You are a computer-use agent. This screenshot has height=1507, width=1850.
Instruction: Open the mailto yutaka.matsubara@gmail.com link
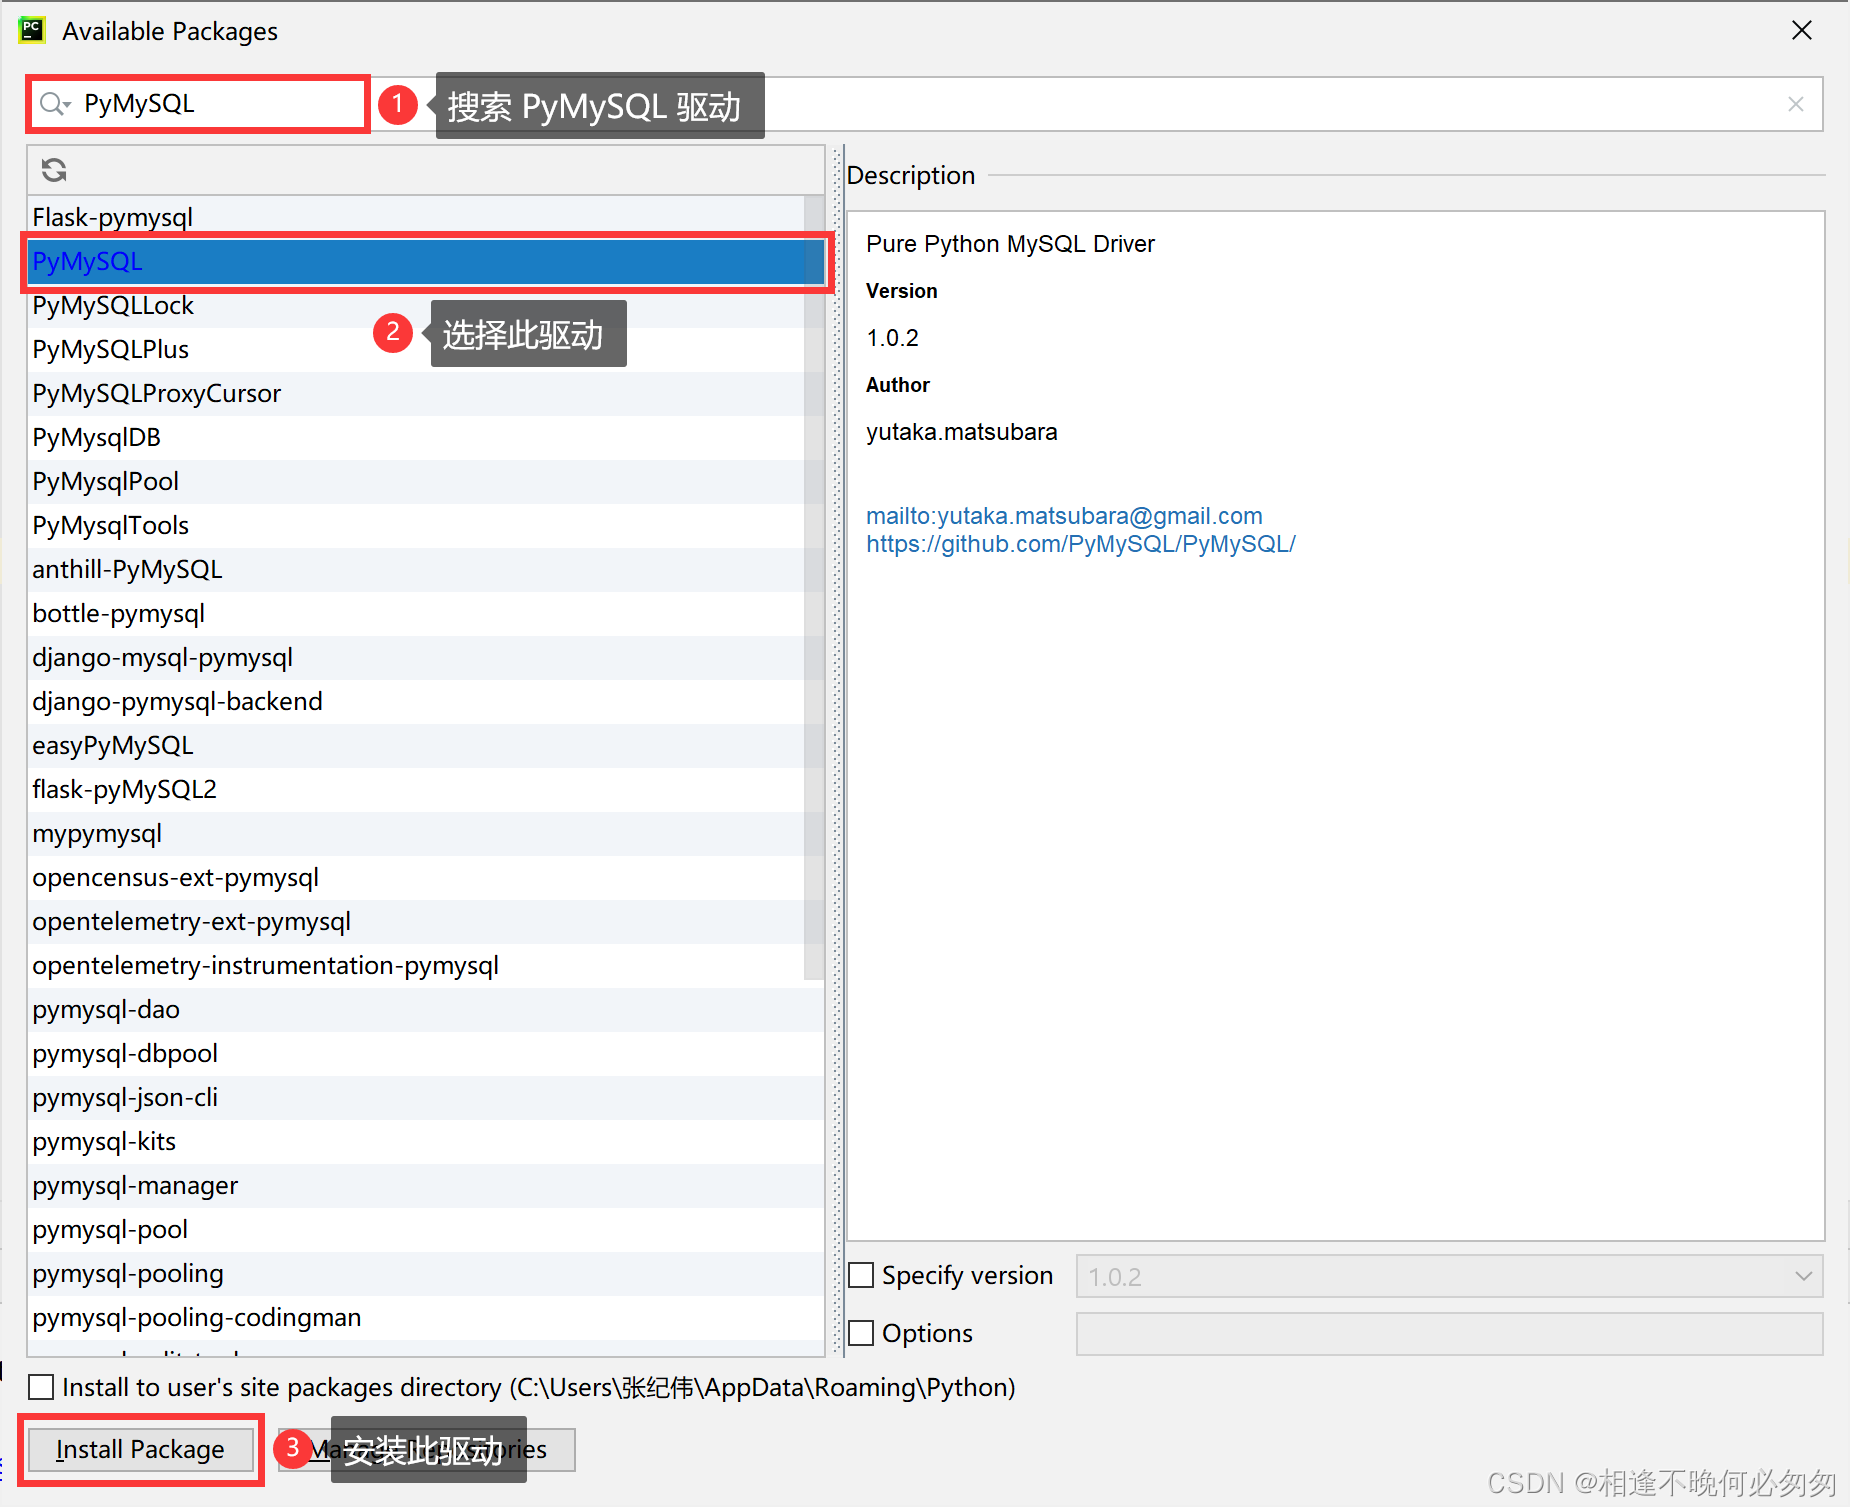1064,516
